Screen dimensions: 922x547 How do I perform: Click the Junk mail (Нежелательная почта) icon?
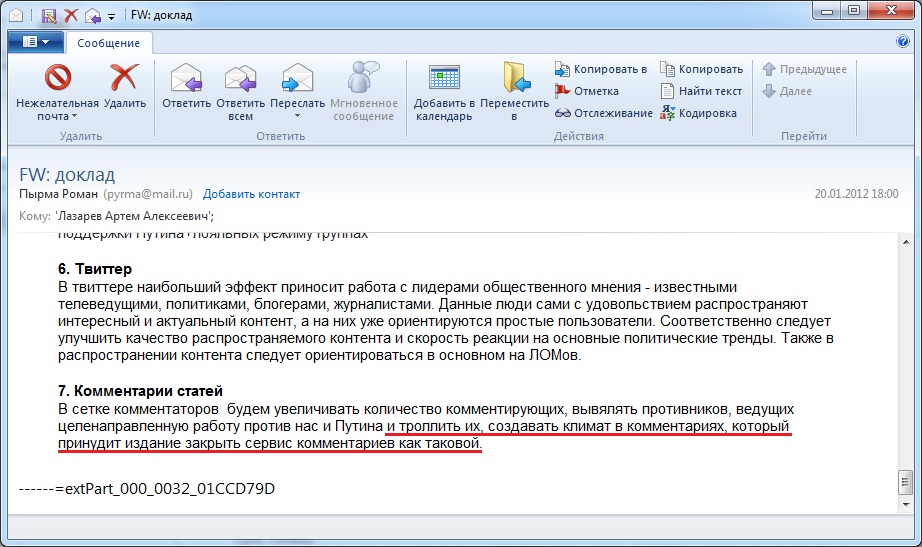(57, 78)
